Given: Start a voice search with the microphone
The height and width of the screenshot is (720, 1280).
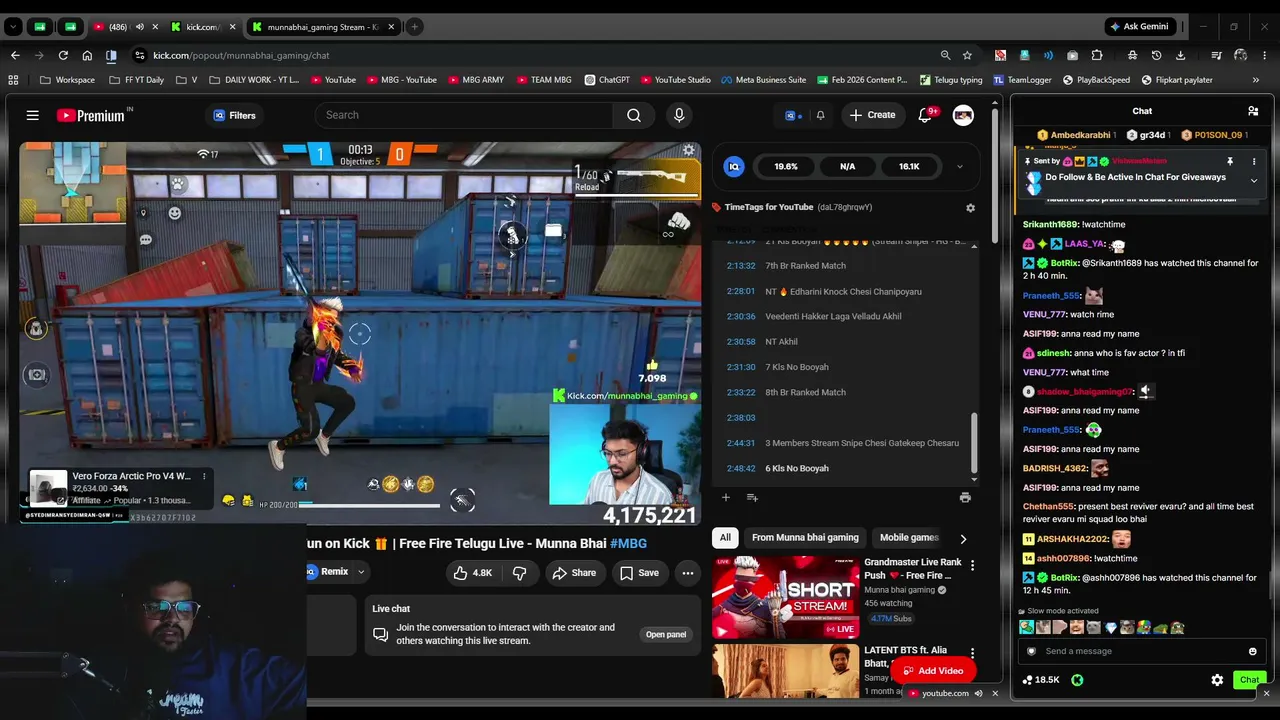Looking at the screenshot, I should pyautogui.click(x=679, y=116).
